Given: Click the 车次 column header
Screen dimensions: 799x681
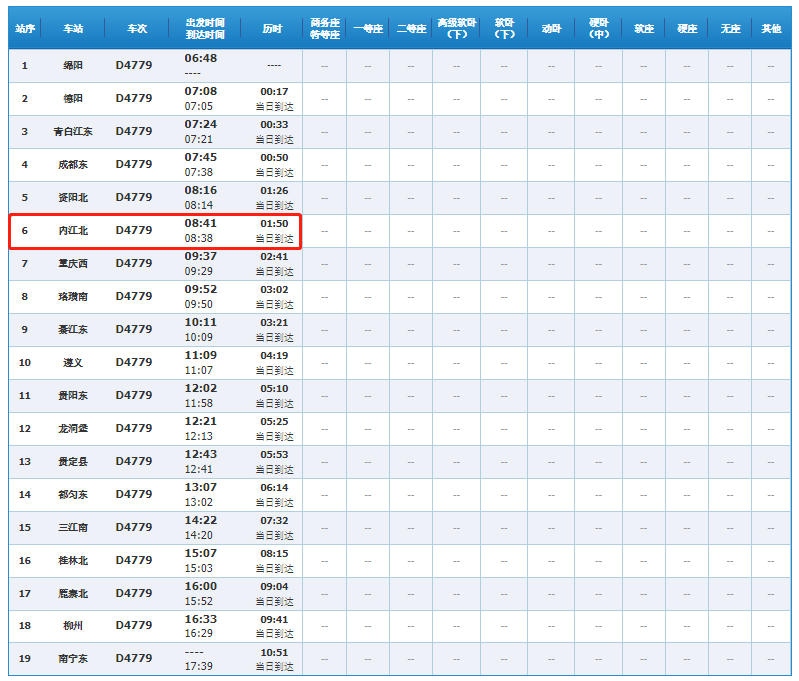Looking at the screenshot, I should point(136,29).
